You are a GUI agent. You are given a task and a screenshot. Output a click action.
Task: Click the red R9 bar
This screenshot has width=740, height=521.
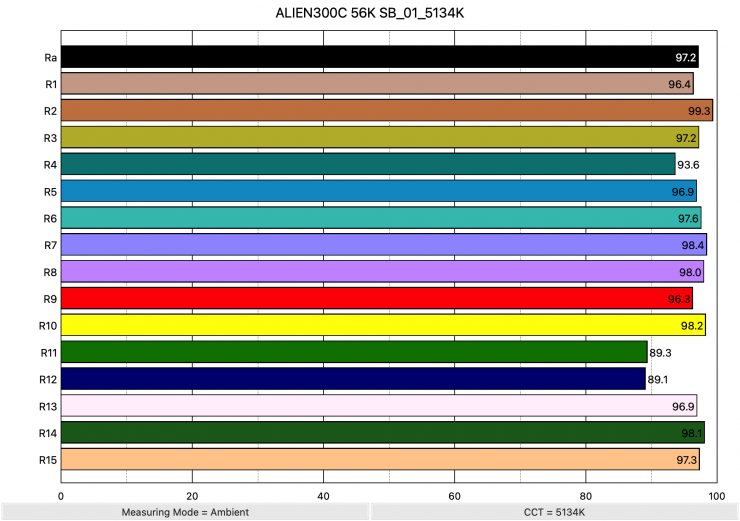(x=376, y=298)
